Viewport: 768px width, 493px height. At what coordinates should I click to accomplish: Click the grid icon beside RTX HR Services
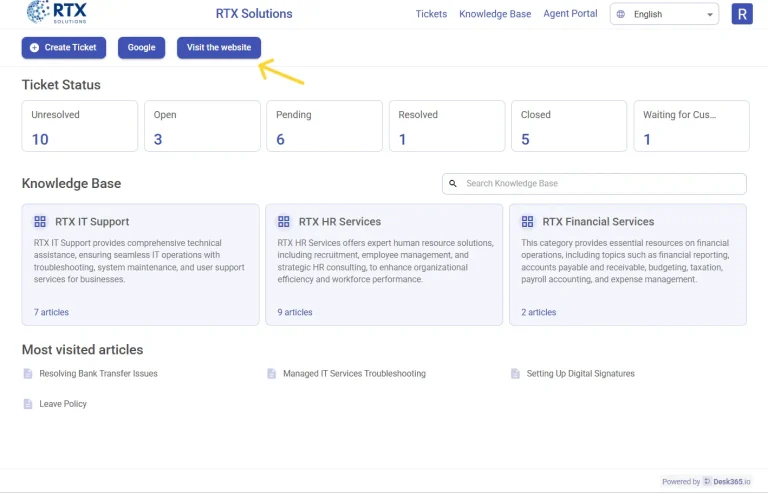[x=284, y=222]
